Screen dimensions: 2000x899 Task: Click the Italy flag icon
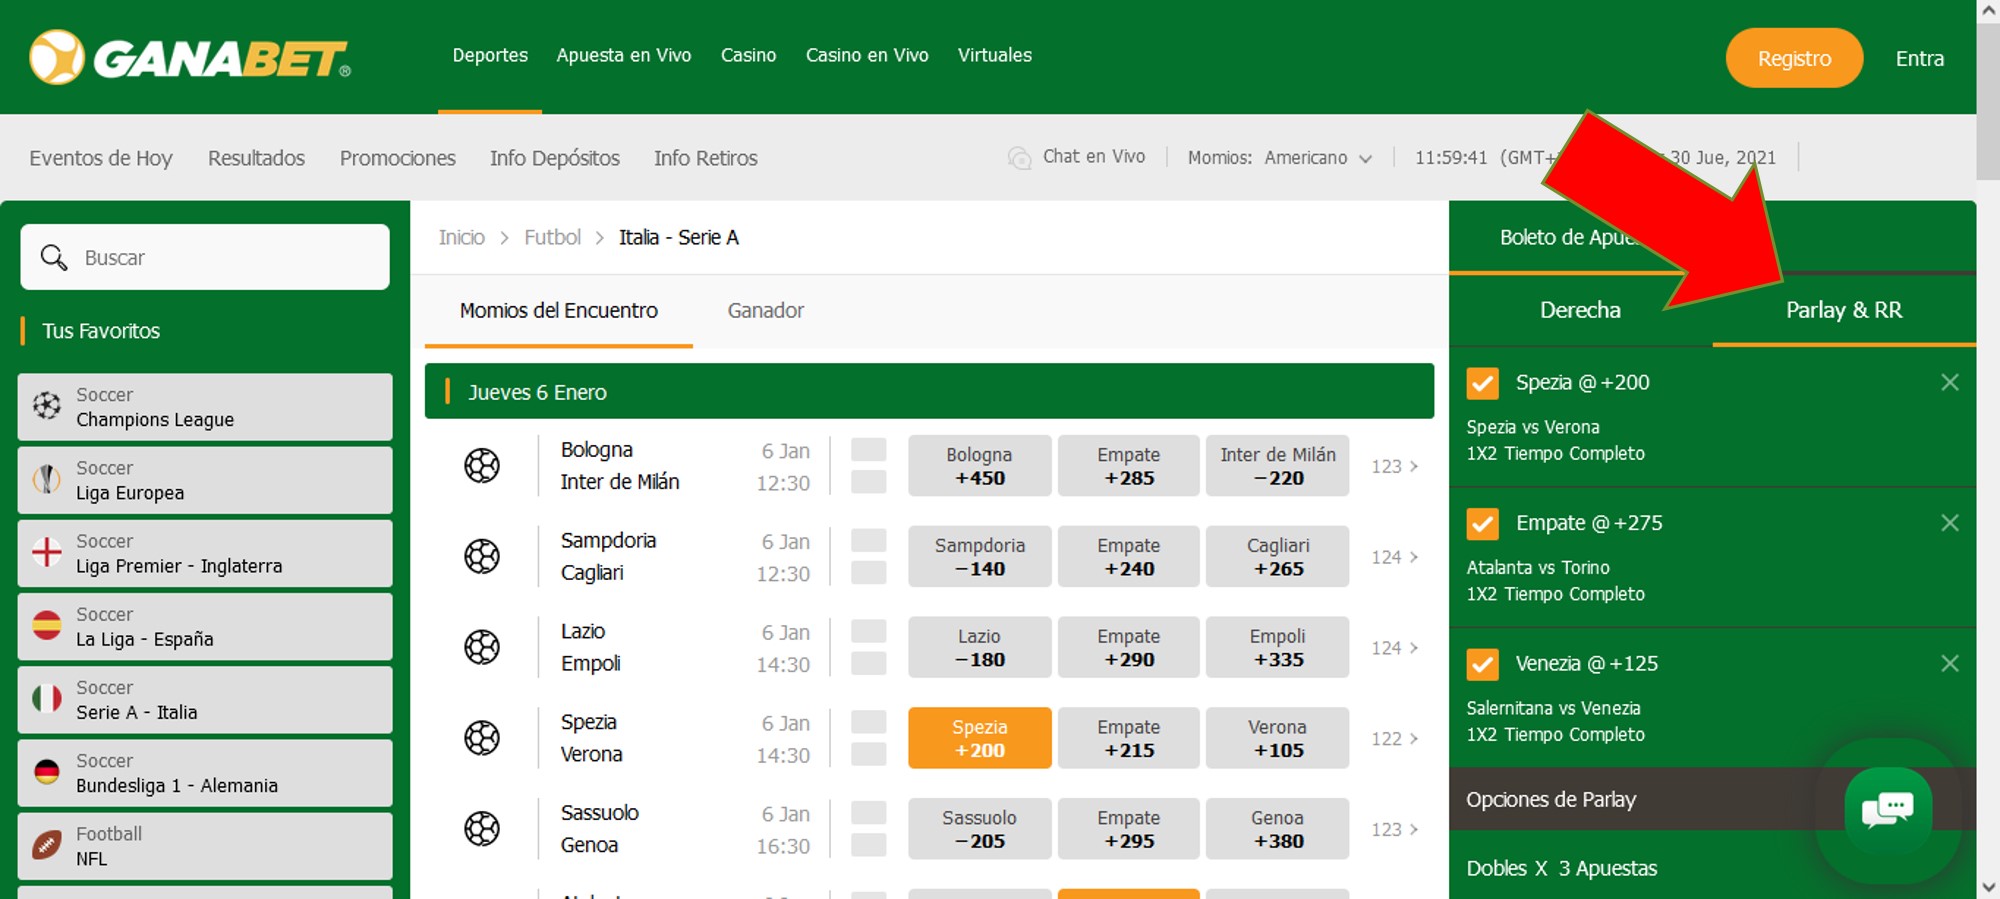(x=46, y=698)
